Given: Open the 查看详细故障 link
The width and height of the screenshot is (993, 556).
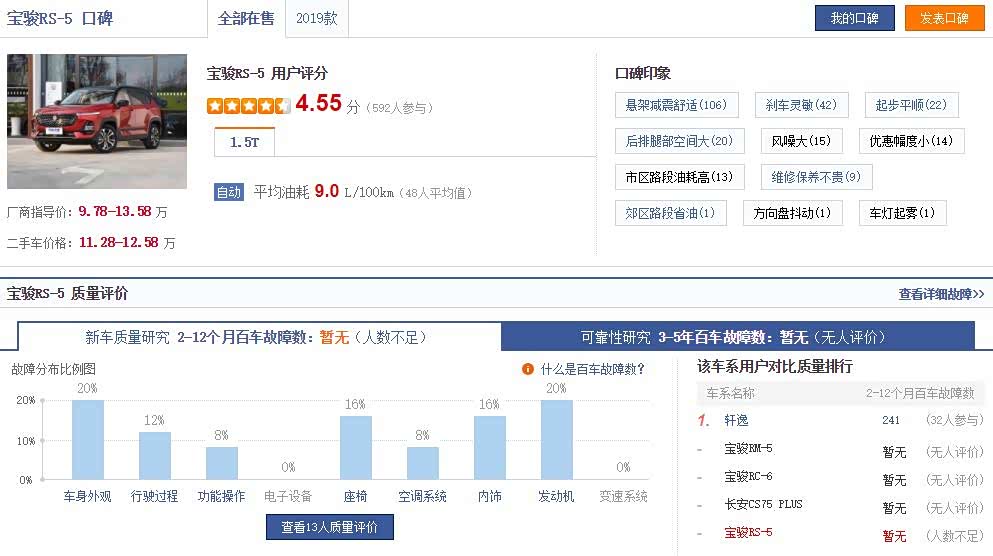Looking at the screenshot, I should click(x=941, y=294).
